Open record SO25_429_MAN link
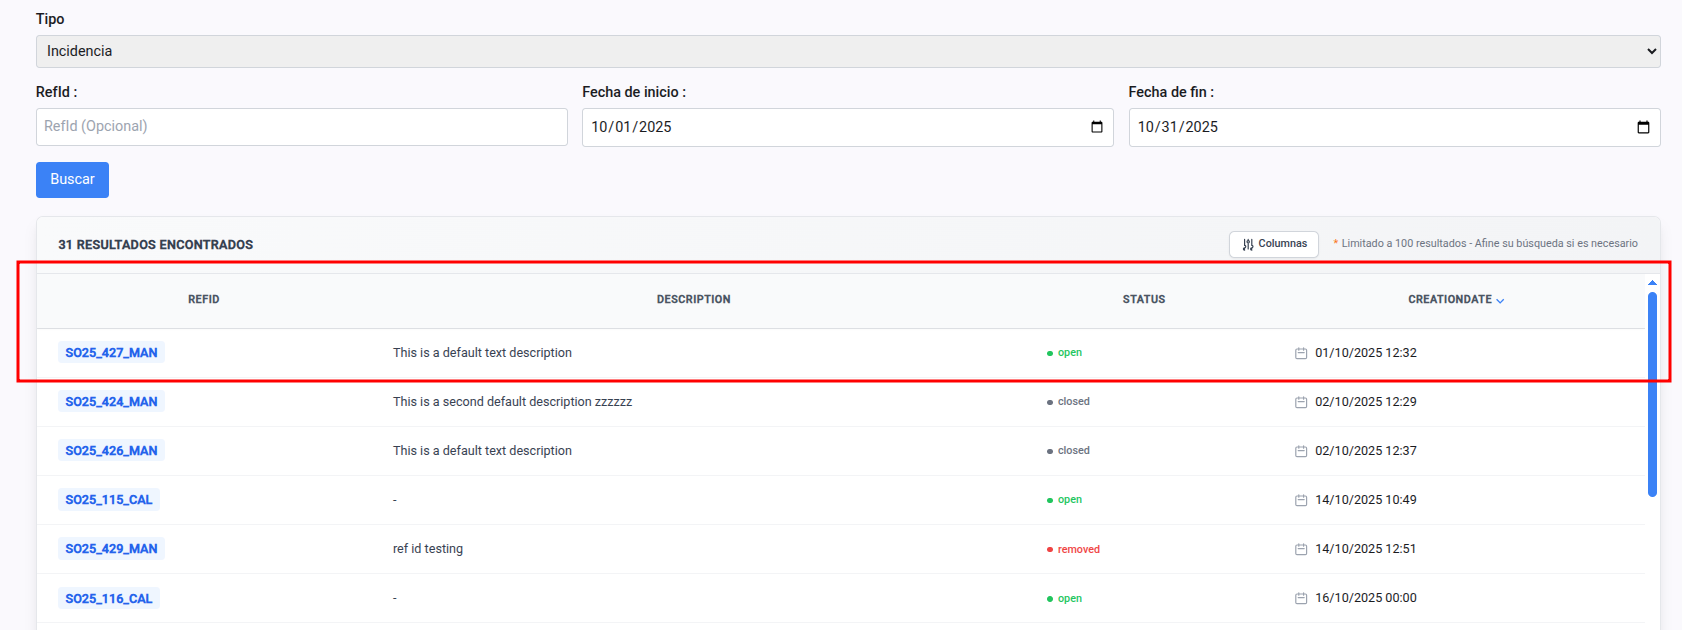 tap(111, 549)
